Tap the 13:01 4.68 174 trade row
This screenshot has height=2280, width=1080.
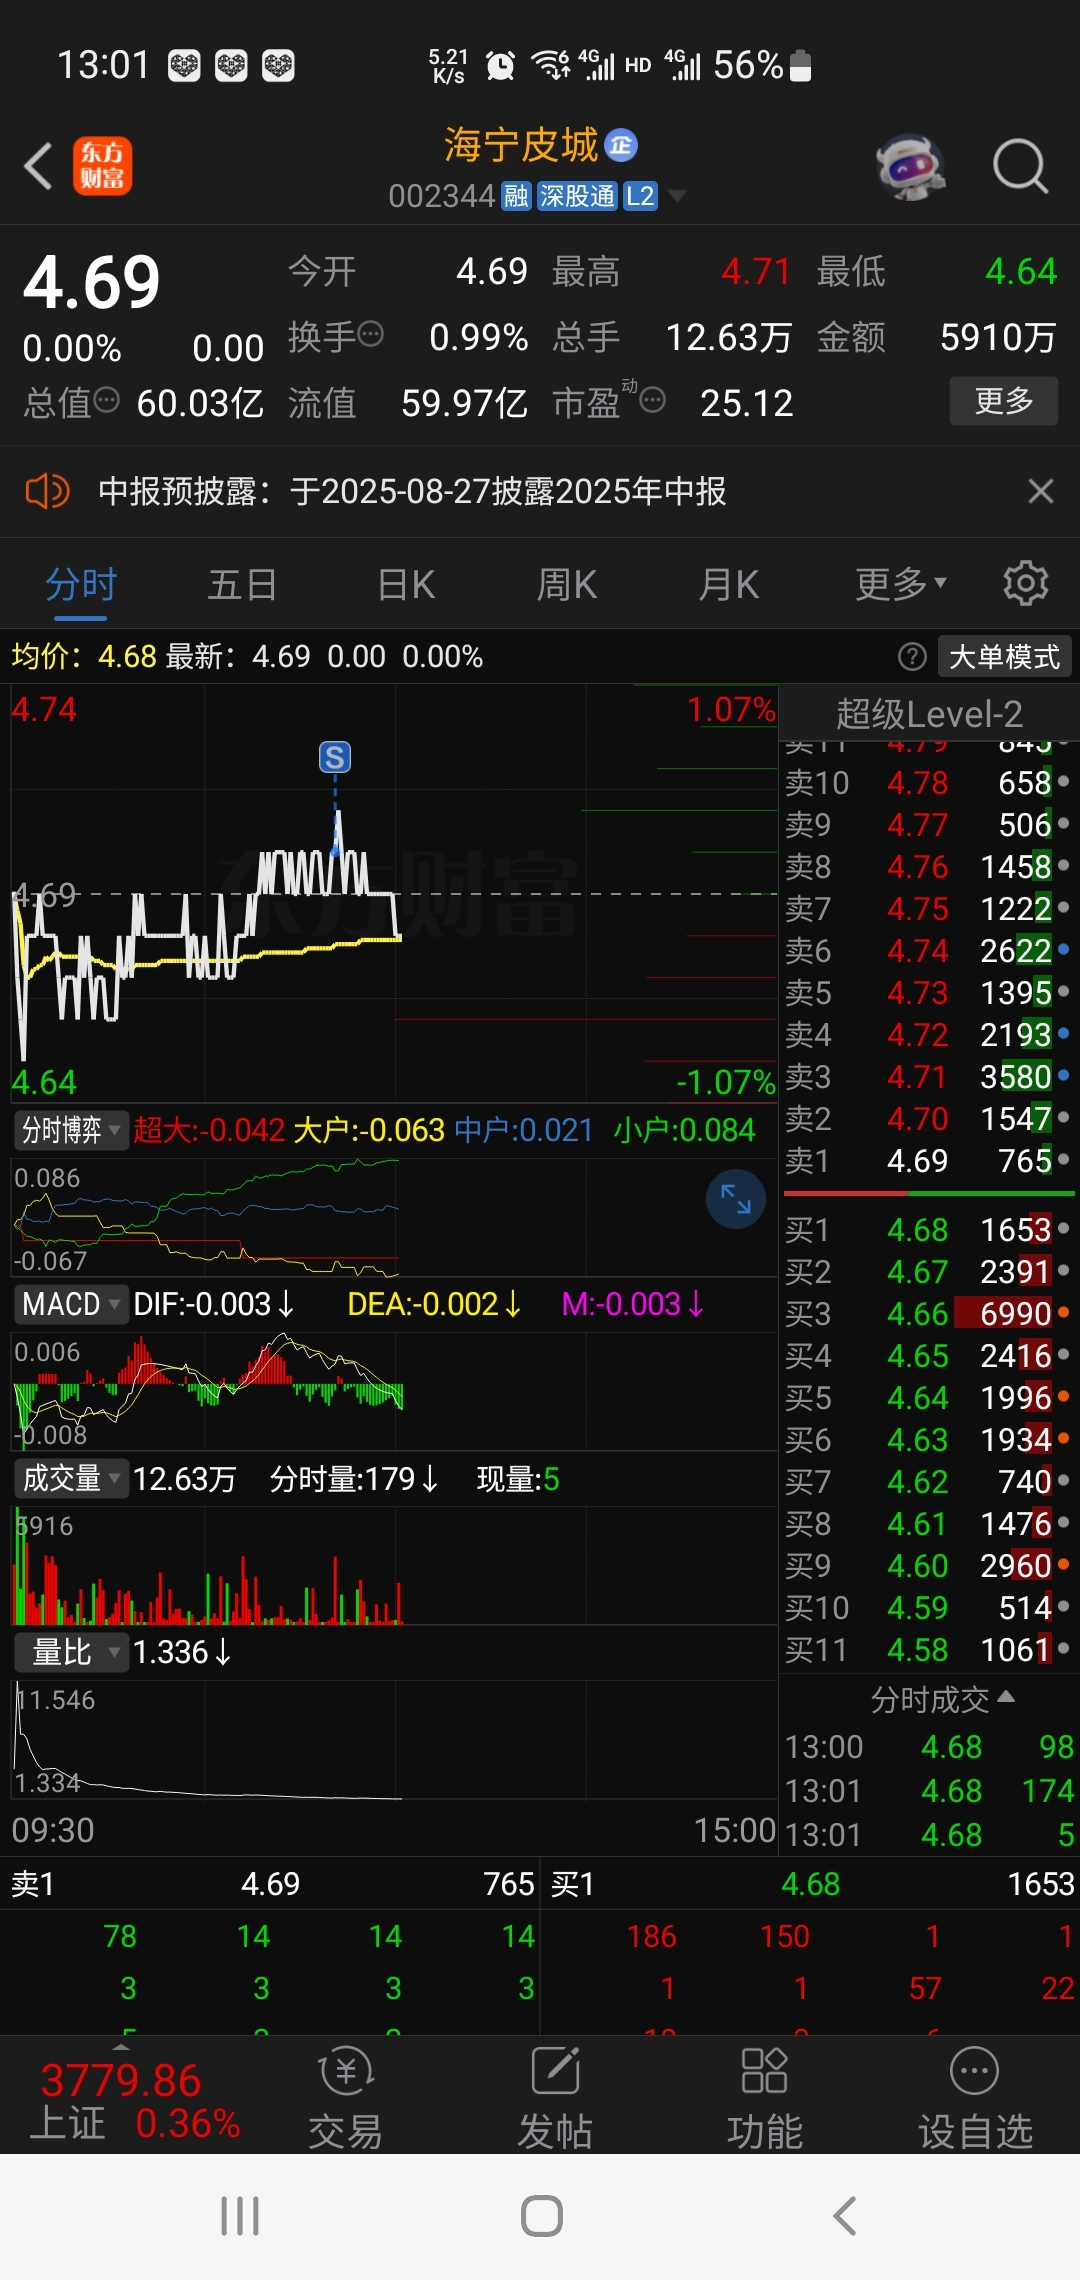coord(929,1791)
